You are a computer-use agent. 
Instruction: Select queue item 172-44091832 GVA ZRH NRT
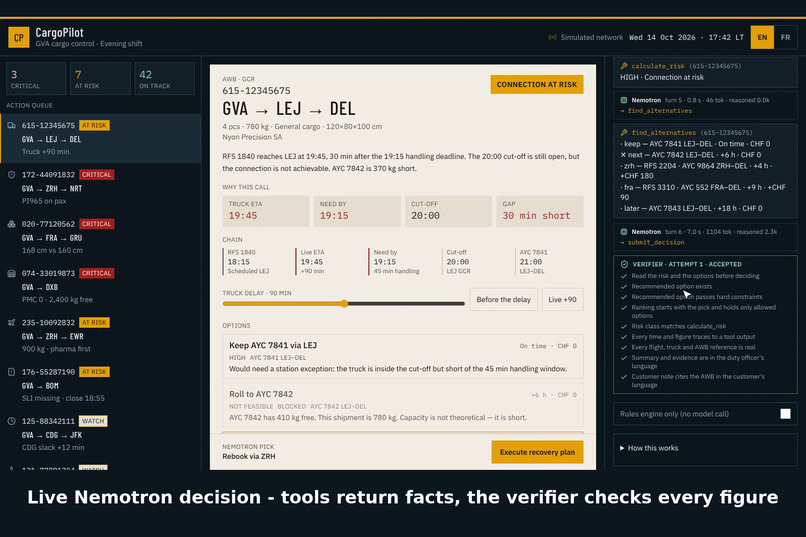(x=101, y=188)
